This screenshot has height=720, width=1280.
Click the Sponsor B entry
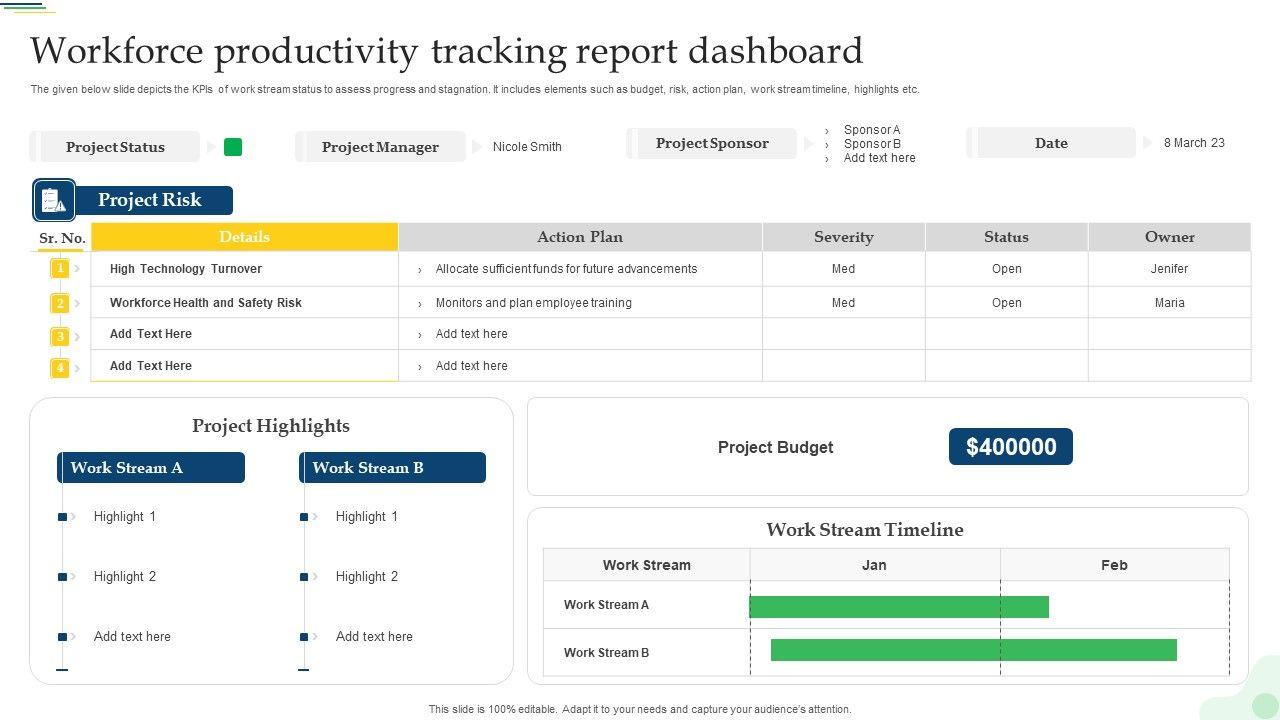[872, 144]
